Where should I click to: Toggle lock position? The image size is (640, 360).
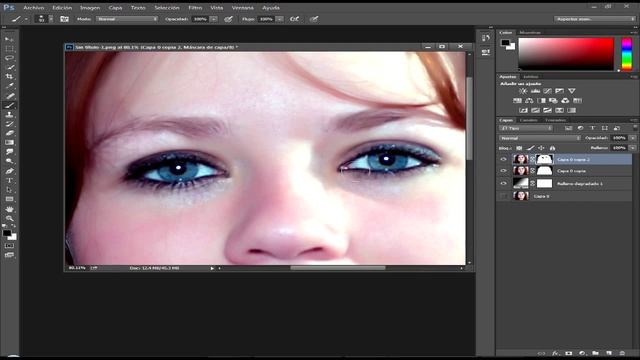coord(541,148)
